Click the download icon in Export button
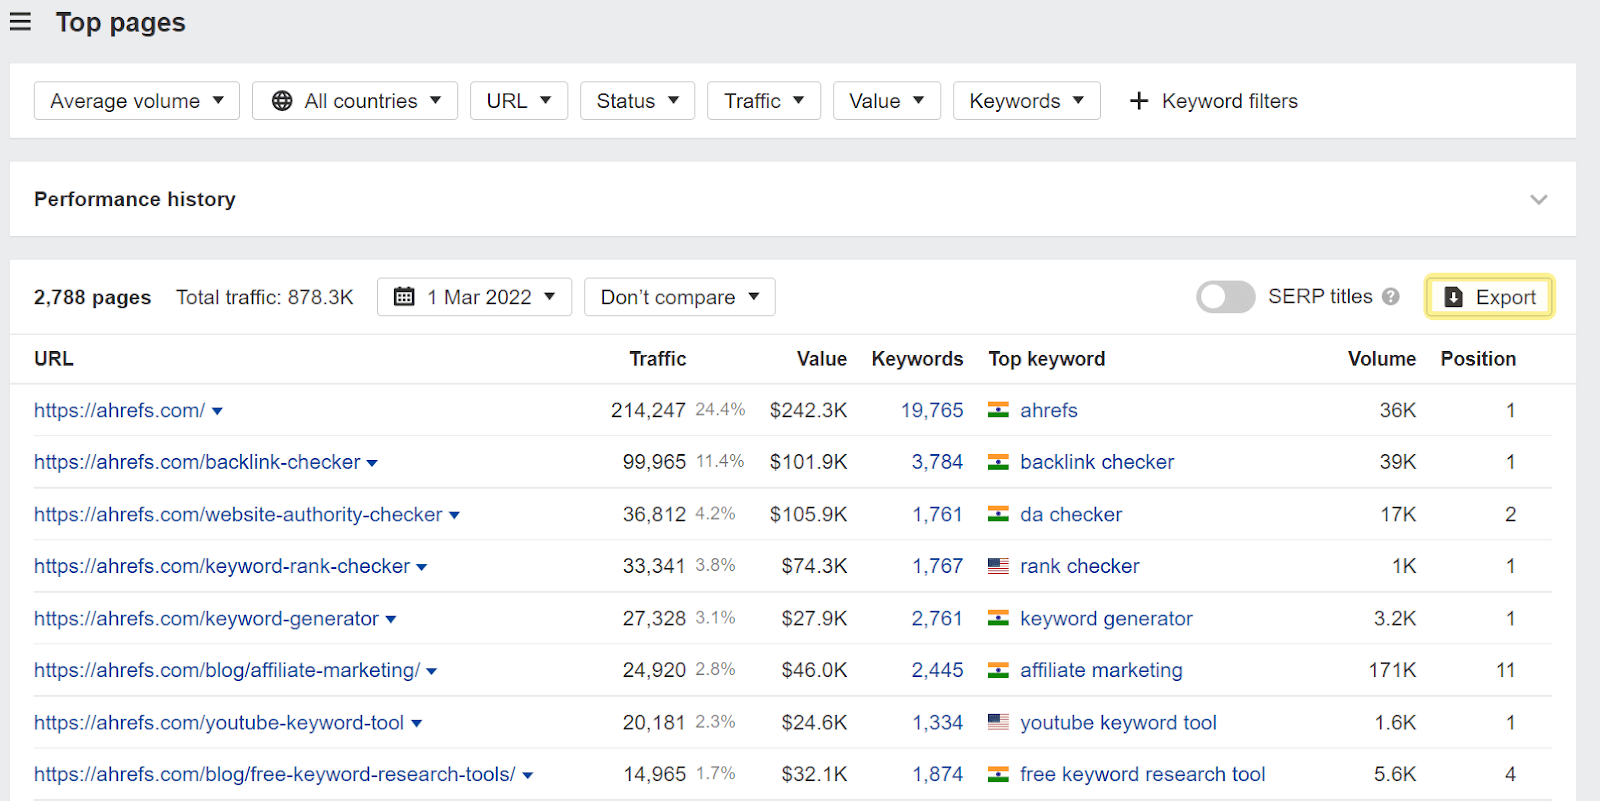Viewport: 1600px width, 801px height. point(1454,297)
